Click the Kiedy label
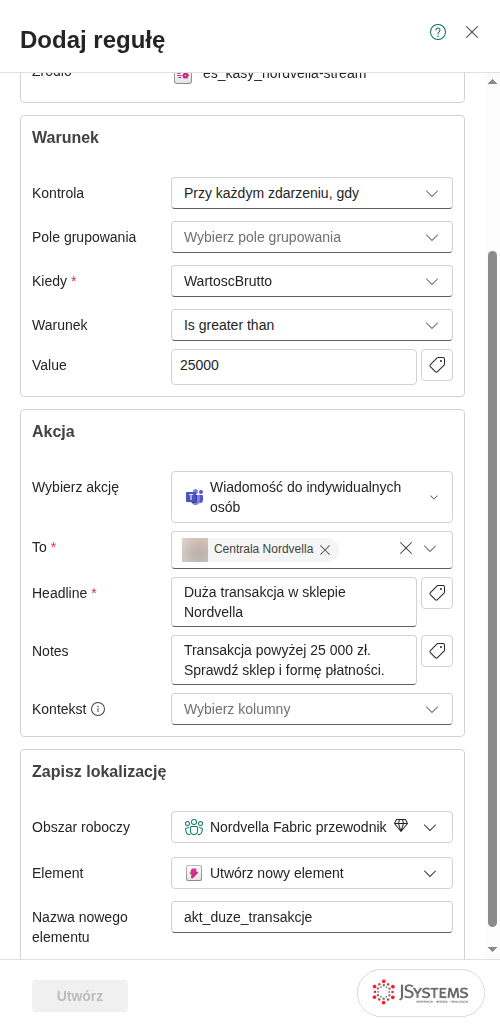Viewport: 500px width, 1032px height. pos(49,281)
